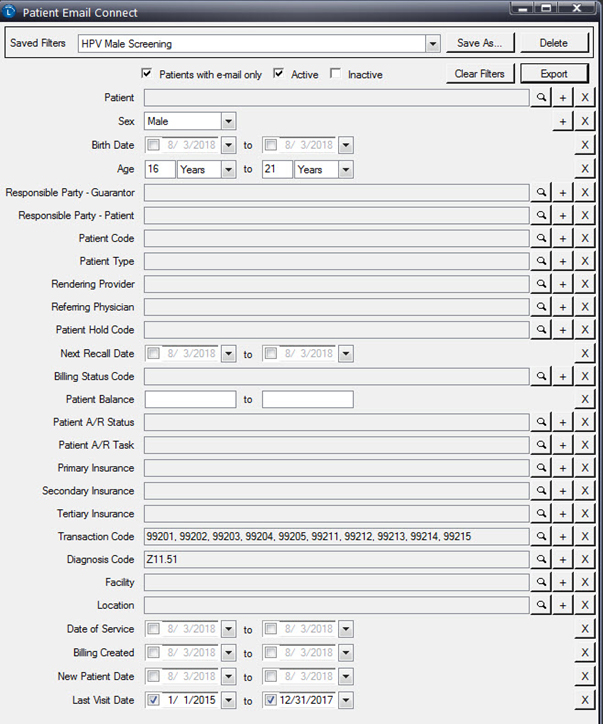The height and width of the screenshot is (724, 603).
Task: Add entry with plus in Patient row
Action: (x=562, y=97)
